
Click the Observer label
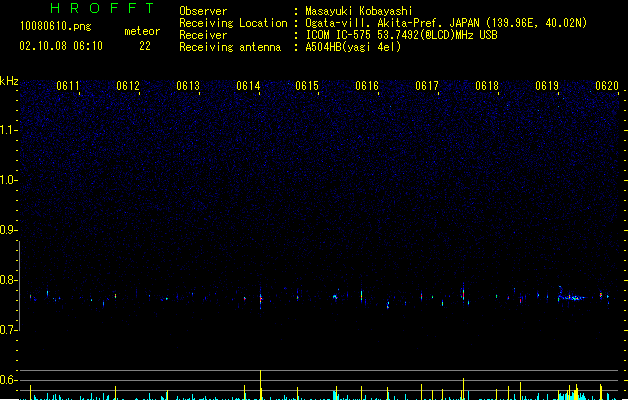pos(203,11)
